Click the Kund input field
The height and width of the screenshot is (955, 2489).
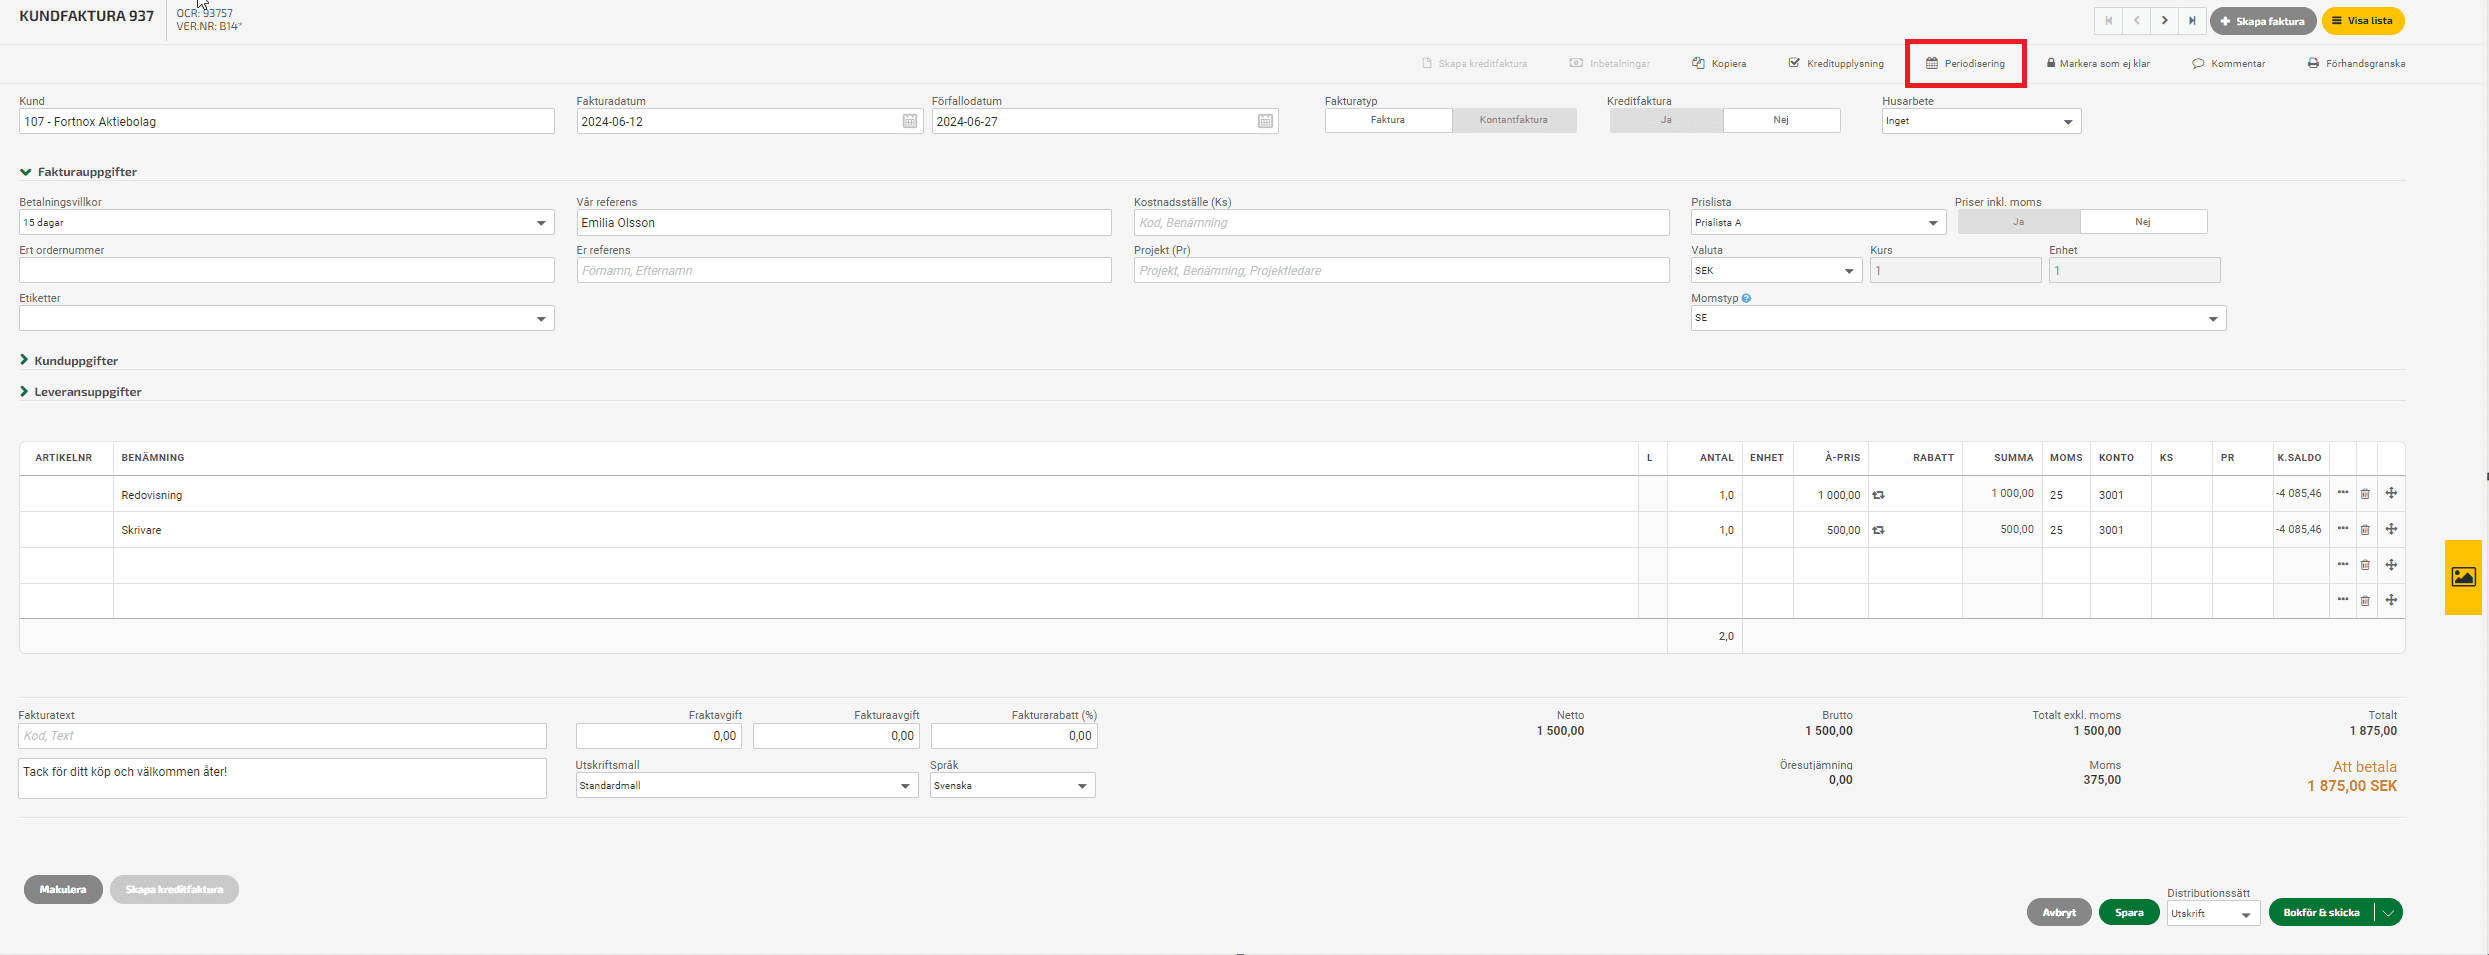click(286, 121)
